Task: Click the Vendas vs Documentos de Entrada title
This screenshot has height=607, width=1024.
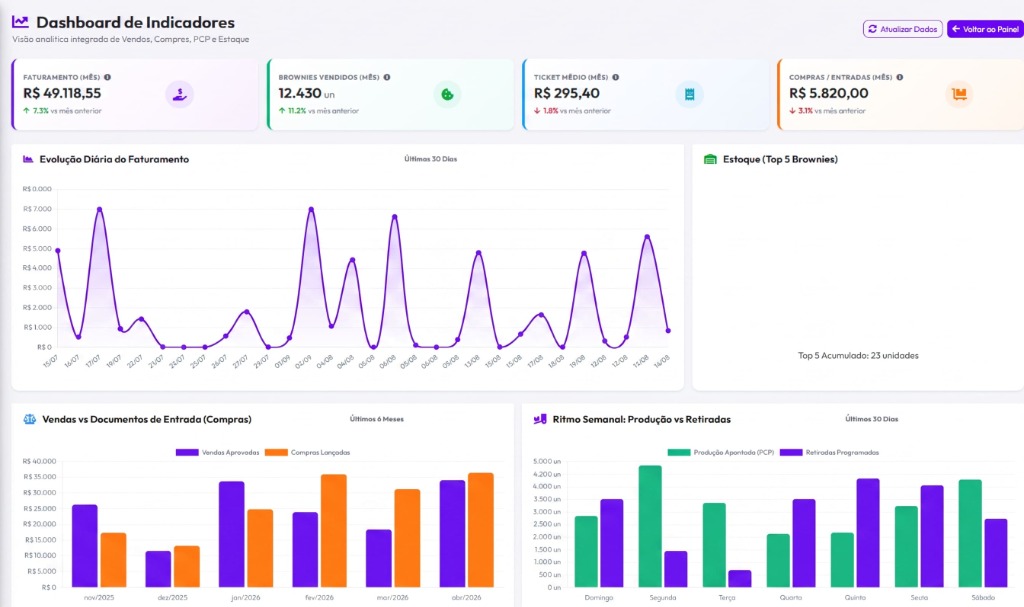Action: (147, 419)
